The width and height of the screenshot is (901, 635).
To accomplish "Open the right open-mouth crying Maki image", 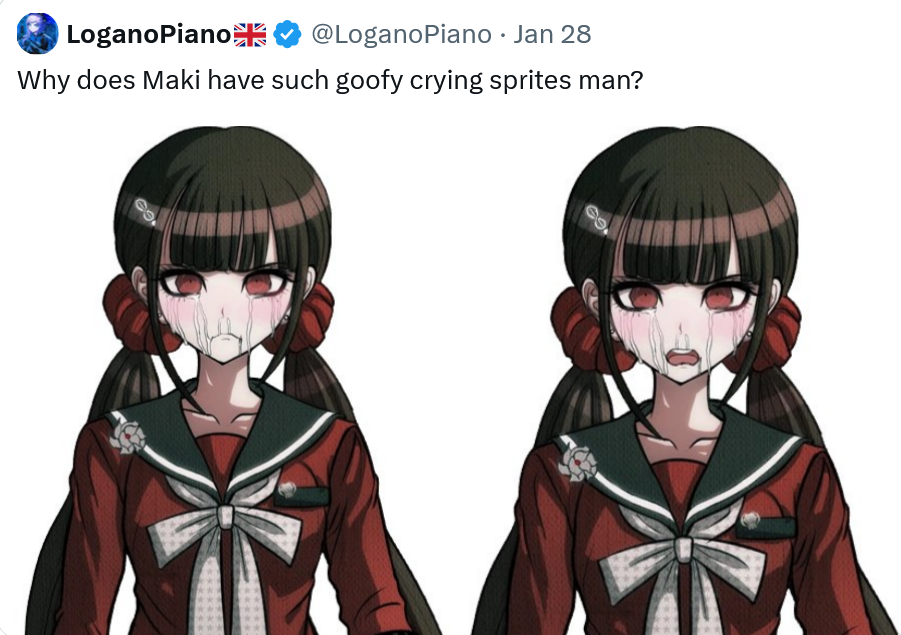I will tap(684, 379).
